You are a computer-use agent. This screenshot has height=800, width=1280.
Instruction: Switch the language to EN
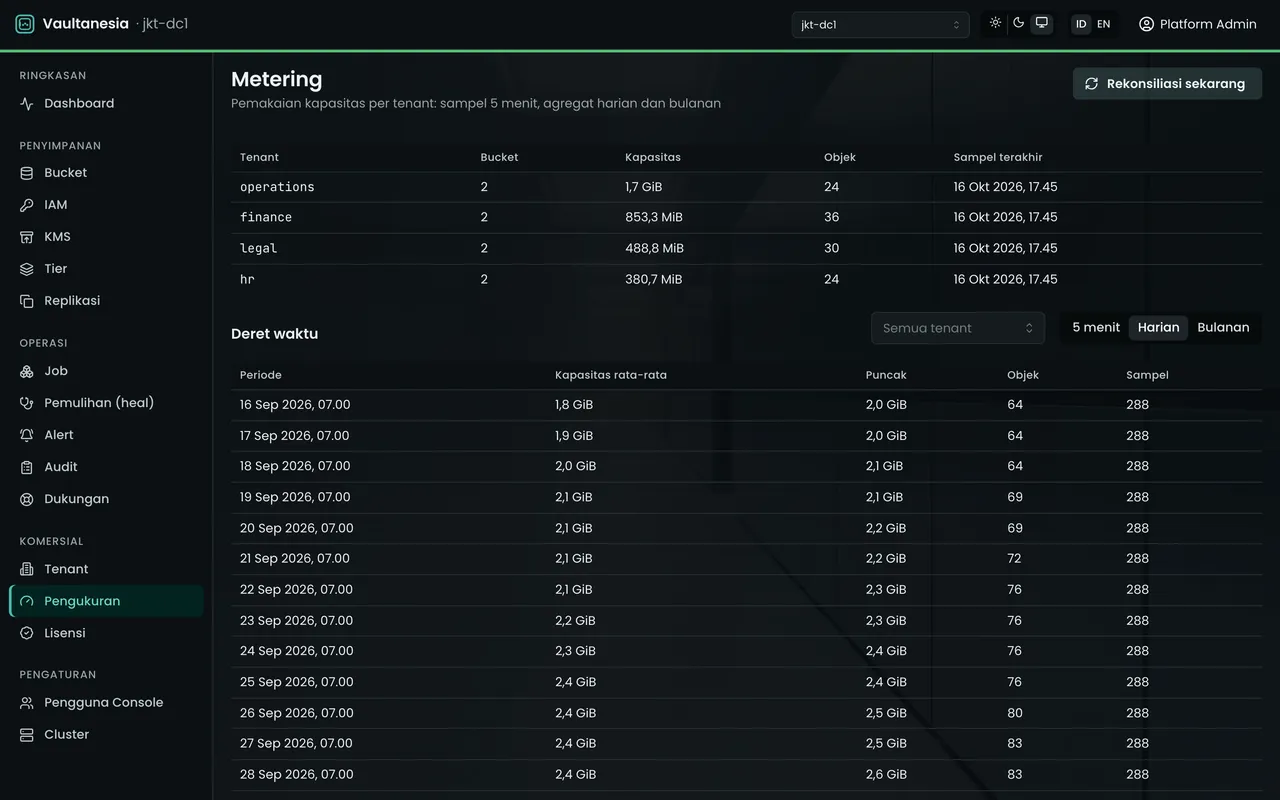(1103, 24)
